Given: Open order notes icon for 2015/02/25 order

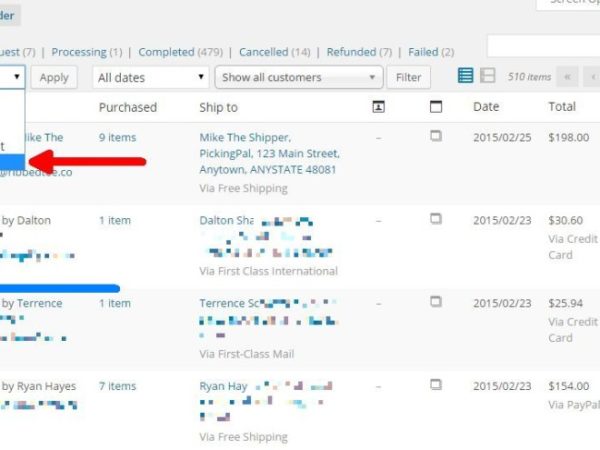Looking at the screenshot, I should pos(436,136).
